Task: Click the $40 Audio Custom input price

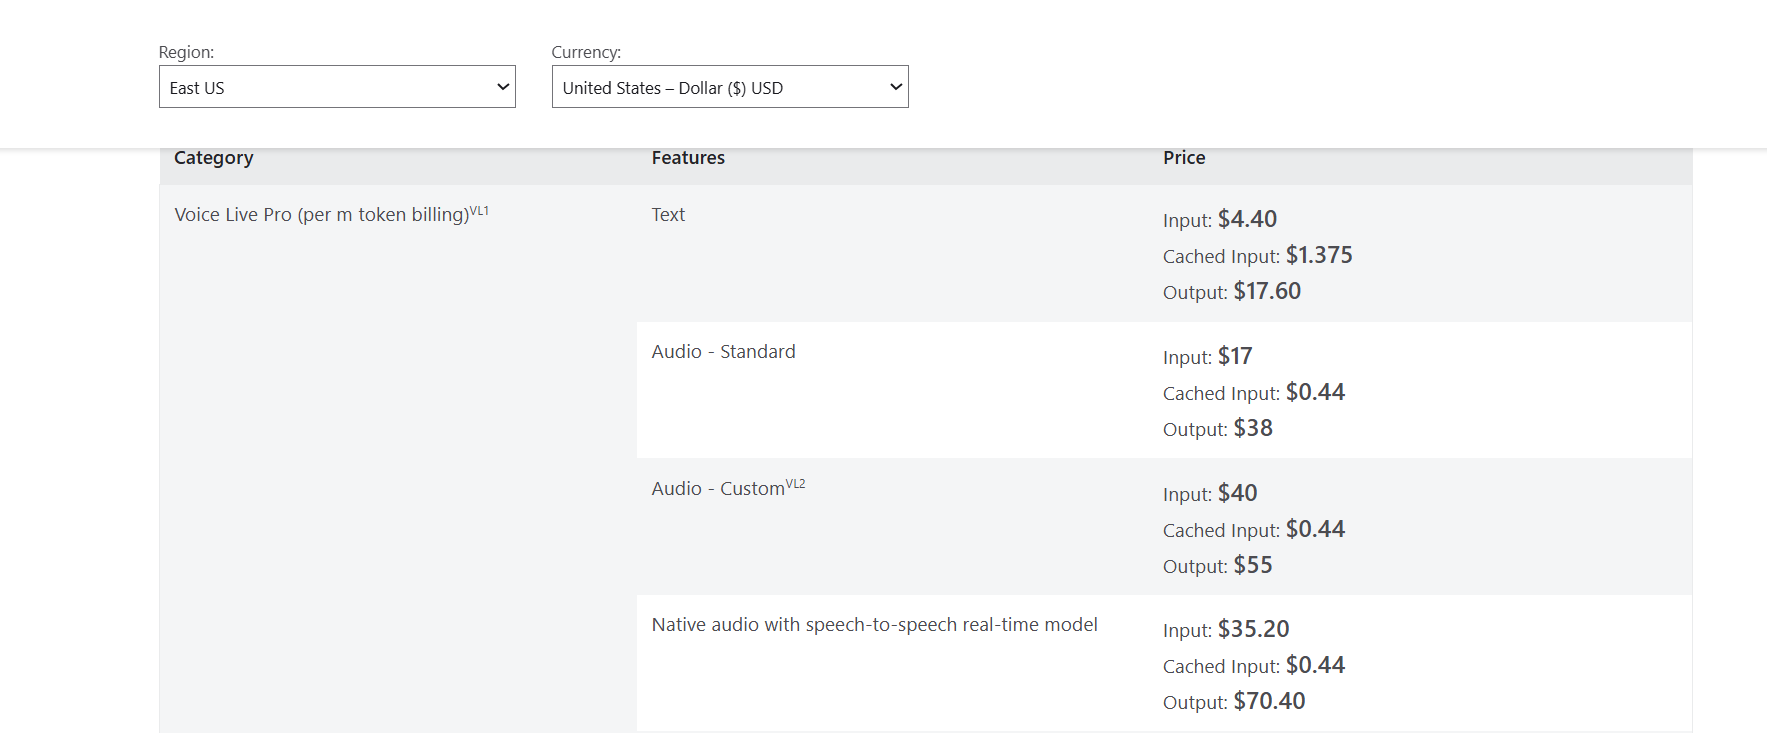Action: (1237, 493)
